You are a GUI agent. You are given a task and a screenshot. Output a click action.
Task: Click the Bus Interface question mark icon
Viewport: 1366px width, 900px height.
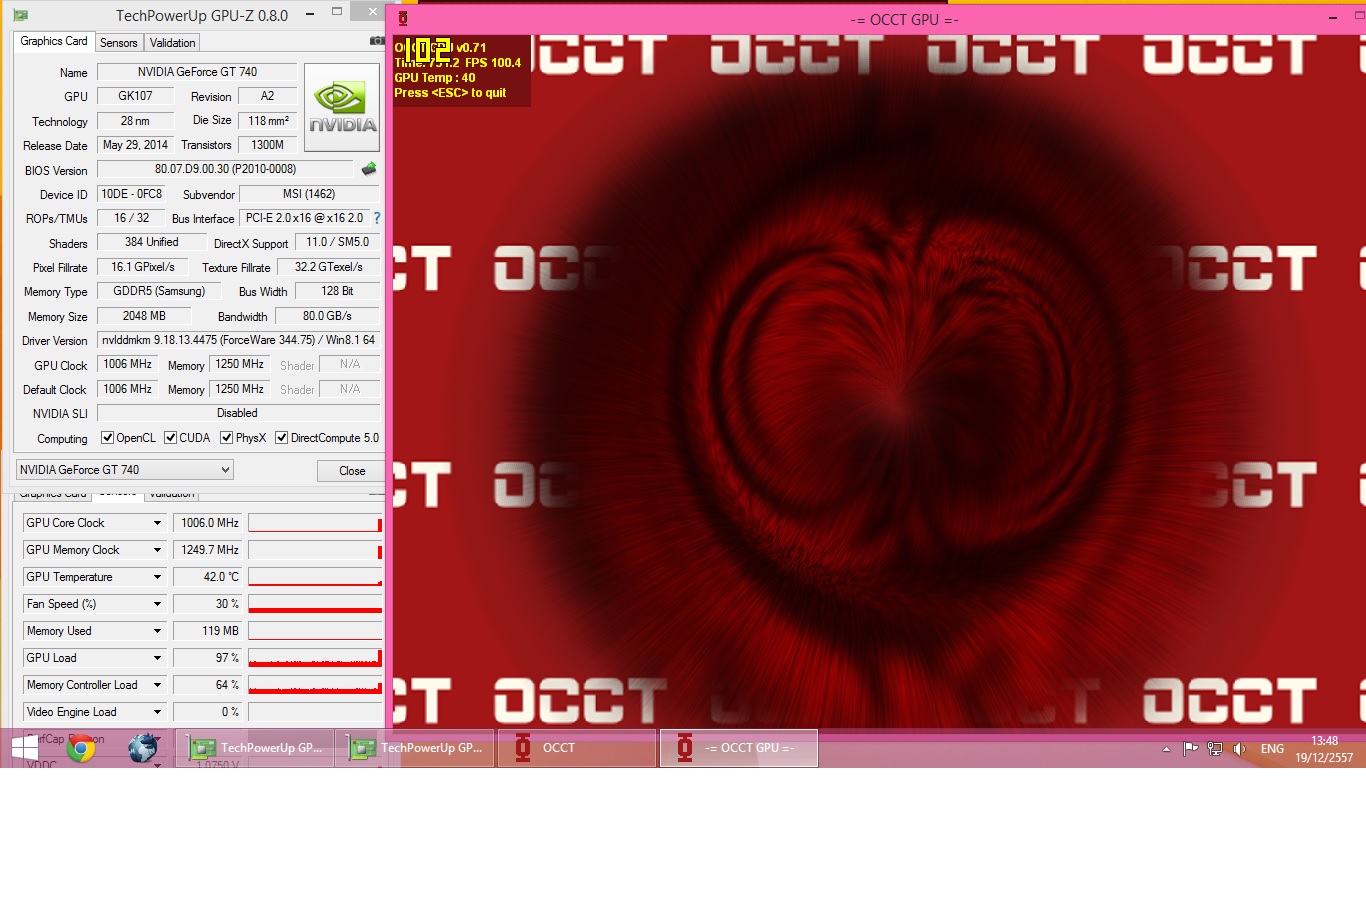pyautogui.click(x=376, y=218)
